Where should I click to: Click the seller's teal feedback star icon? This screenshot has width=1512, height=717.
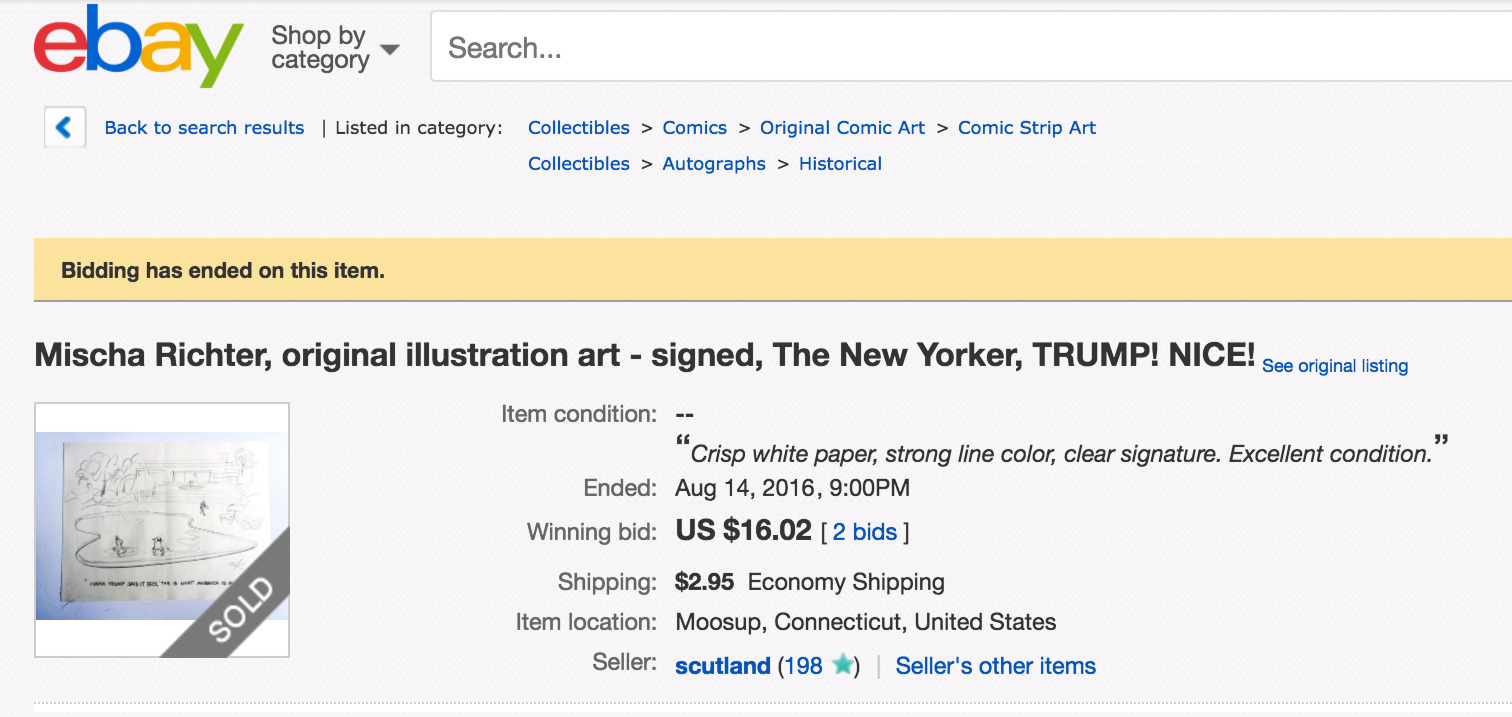coord(842,665)
